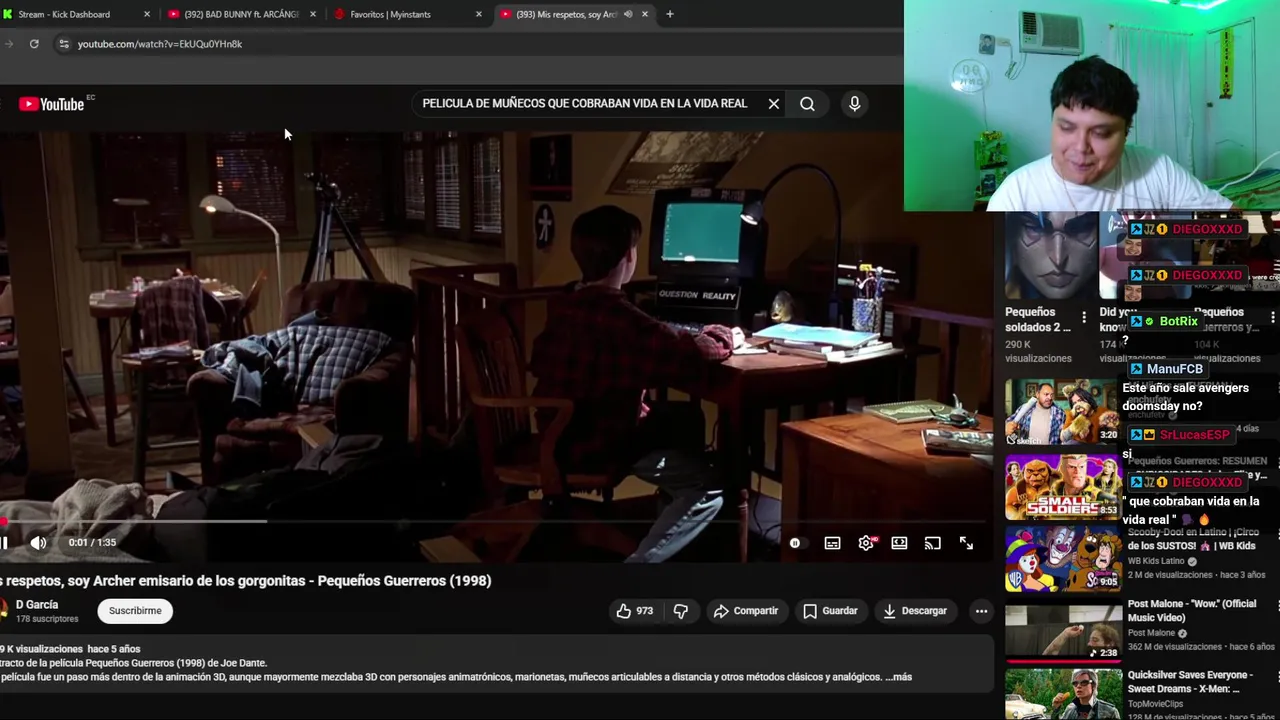Click the BotRix chat username

(x=1178, y=321)
